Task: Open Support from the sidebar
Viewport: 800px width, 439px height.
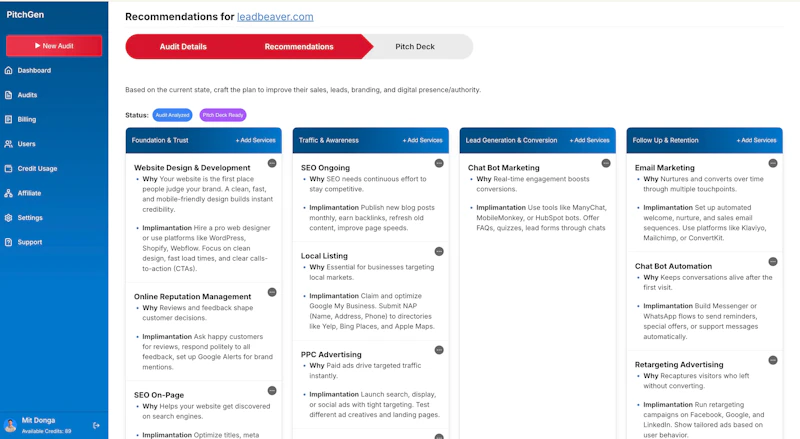Action: pyautogui.click(x=29, y=242)
